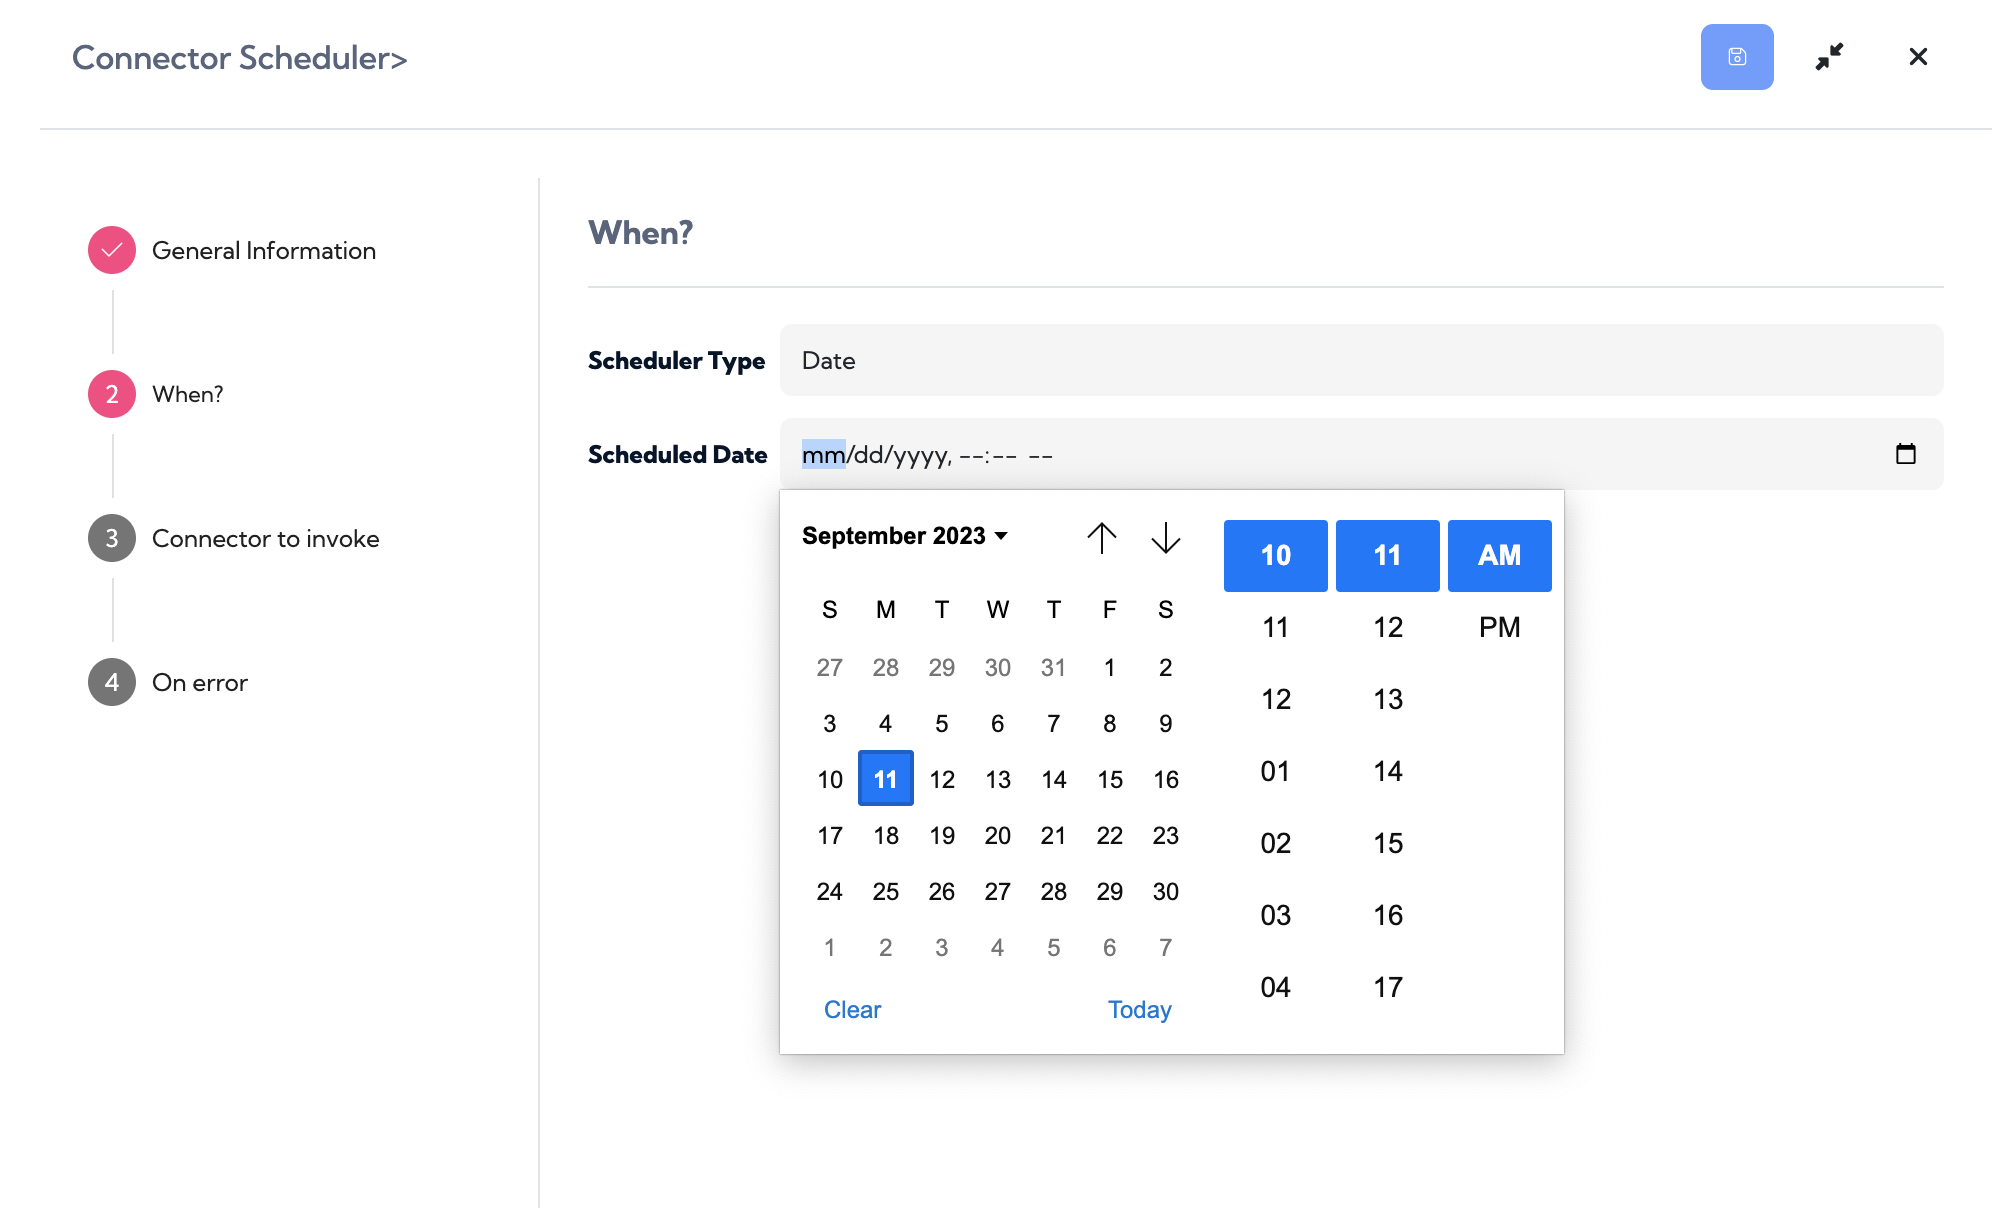Screen dimensions: 2002x1208
Task: Click the Clear link in calendar
Action: coord(852,1010)
